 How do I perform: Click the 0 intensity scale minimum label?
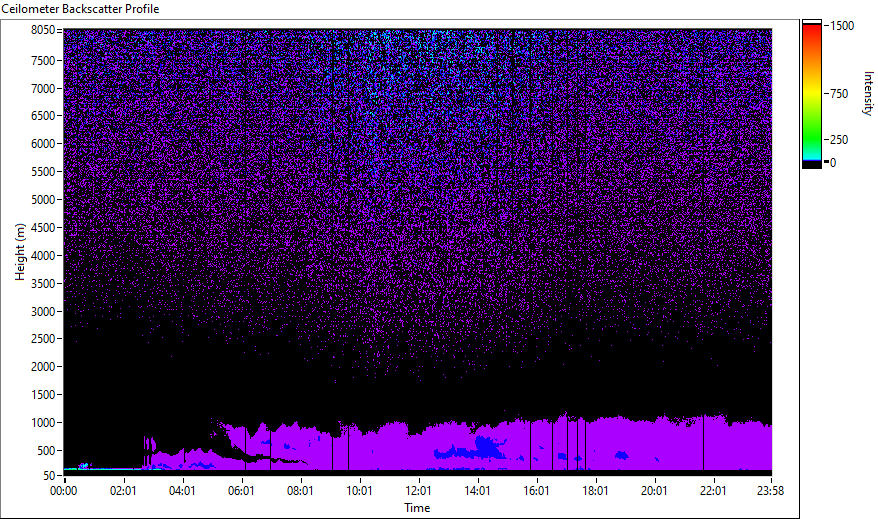point(833,163)
